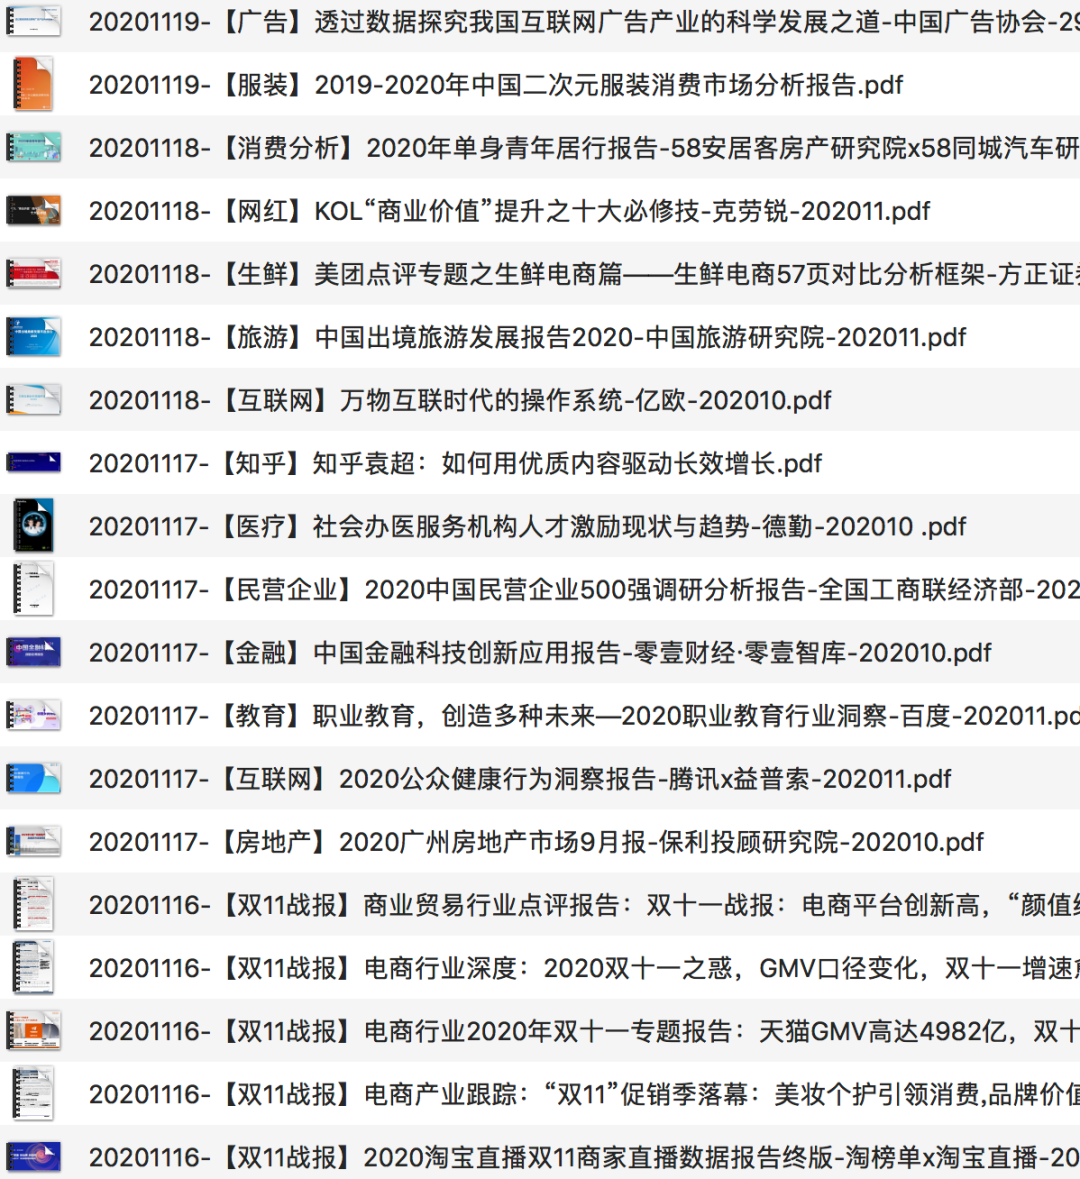1080x1179 pixels.
Task: Click file name 20201117-【知乎】知乎袁超：如何用优质内容驱动长效增长.pdf
Action: tap(456, 463)
